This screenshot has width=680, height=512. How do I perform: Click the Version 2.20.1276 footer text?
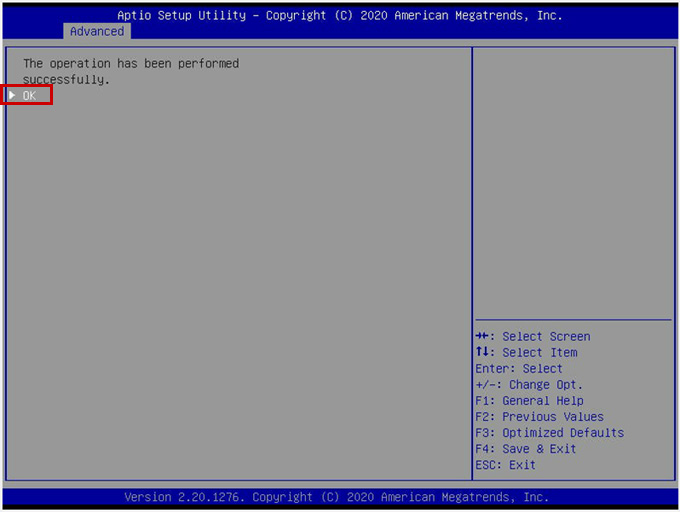point(336,497)
